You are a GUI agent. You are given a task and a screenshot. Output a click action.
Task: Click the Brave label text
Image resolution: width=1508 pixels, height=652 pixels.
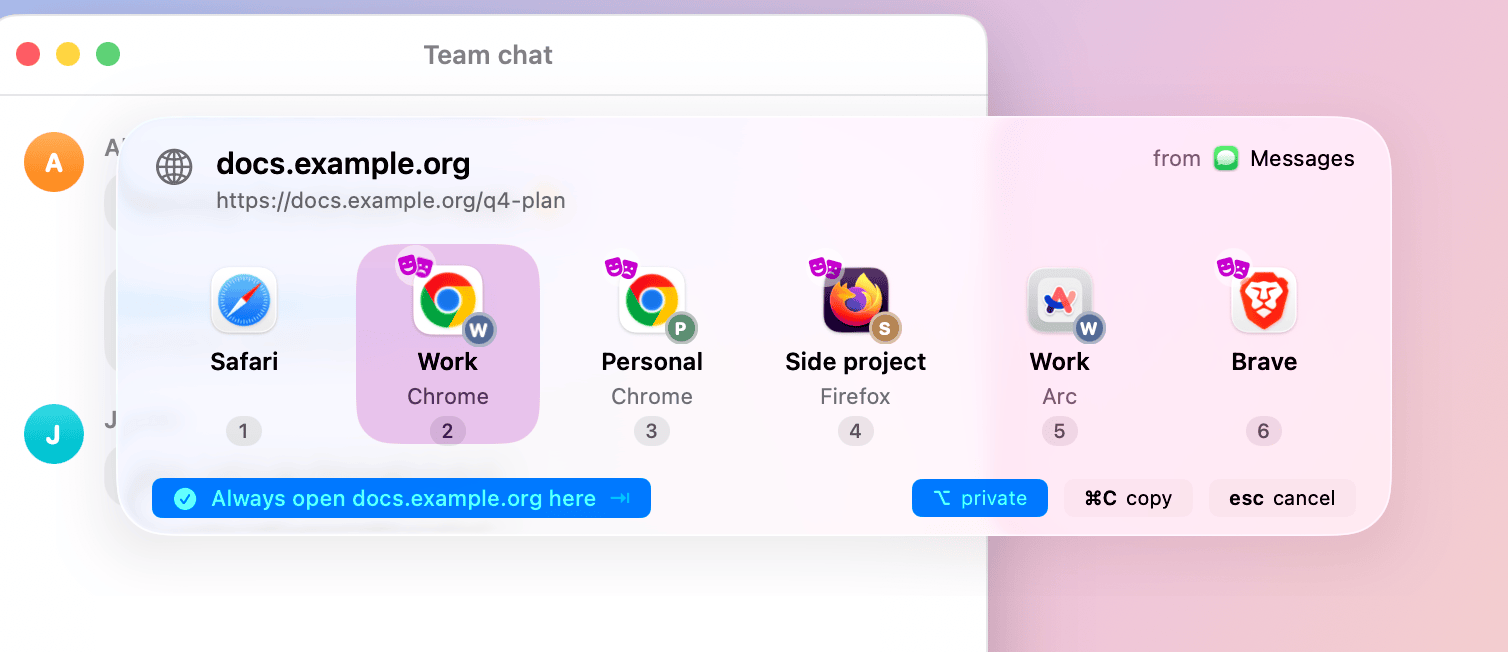(x=1264, y=362)
